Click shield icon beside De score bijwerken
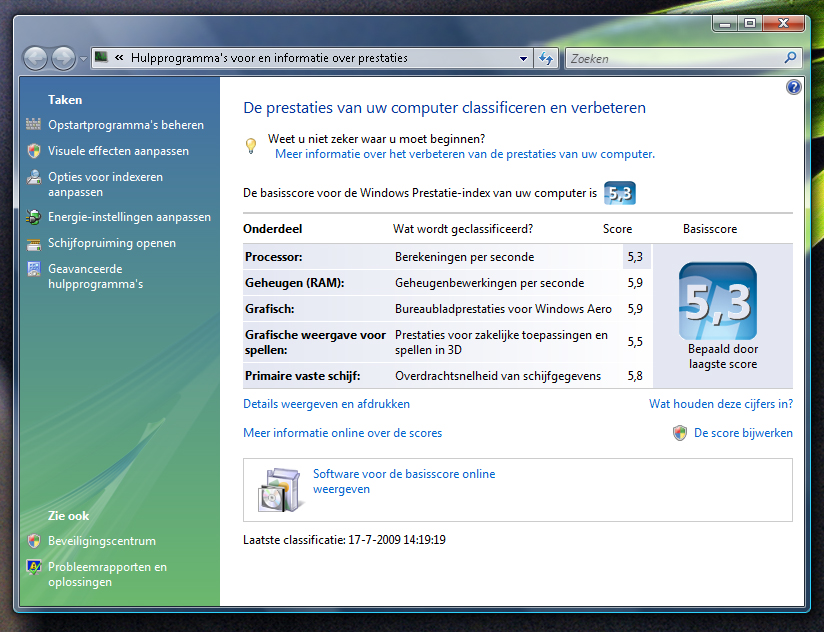 point(679,433)
